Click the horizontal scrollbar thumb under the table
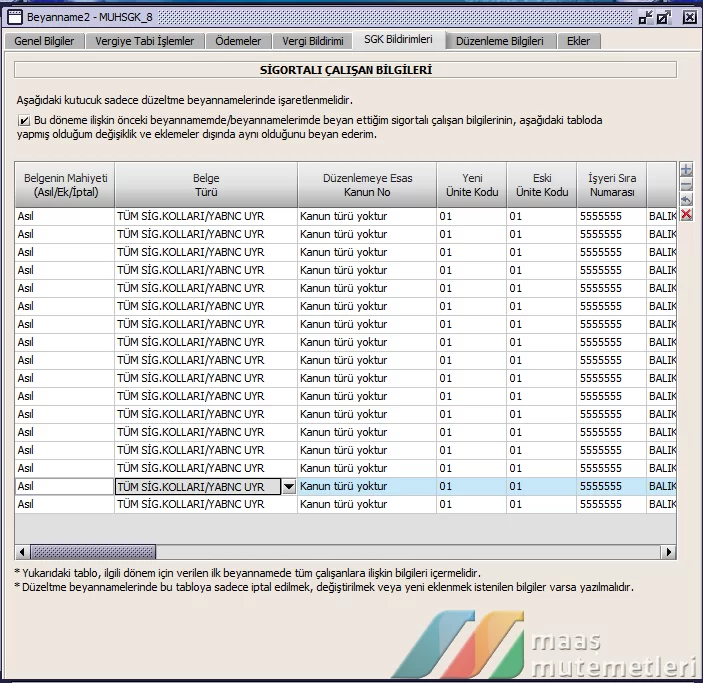703x683 pixels. point(93,552)
